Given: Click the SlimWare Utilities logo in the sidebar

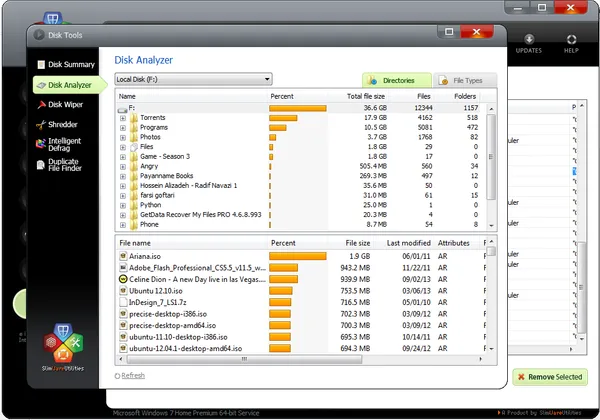Looking at the screenshot, I should pos(63,347).
